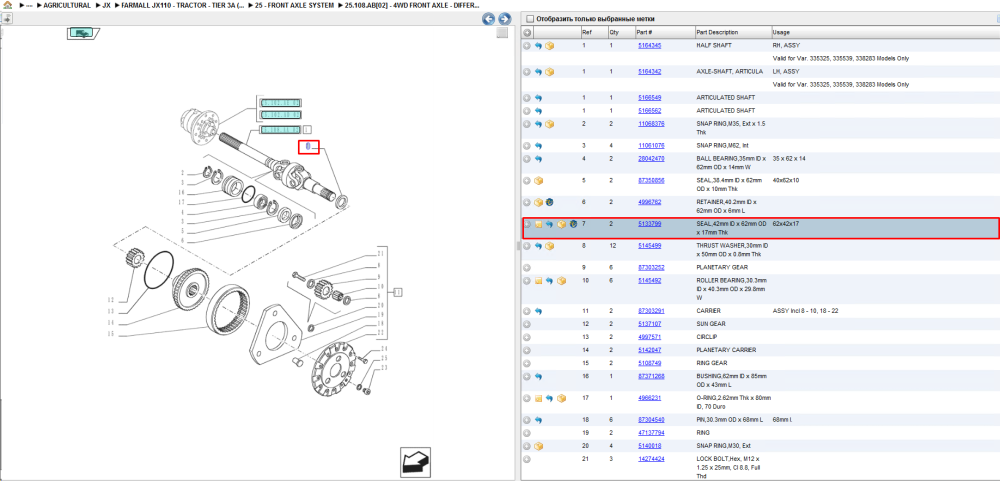The width and height of the screenshot is (1000, 481).
Task: Click globe icon in RETAINER row
Action: click(549, 202)
